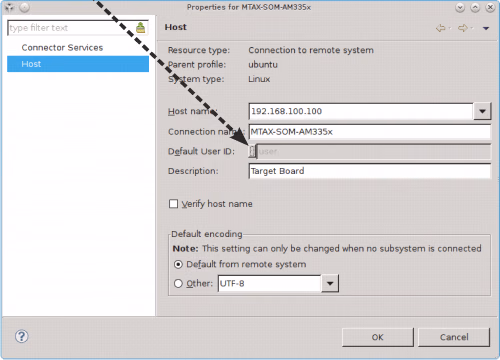Open back history dropdown next to left arrow
Viewport: 500px width, 360px height.
point(450,28)
